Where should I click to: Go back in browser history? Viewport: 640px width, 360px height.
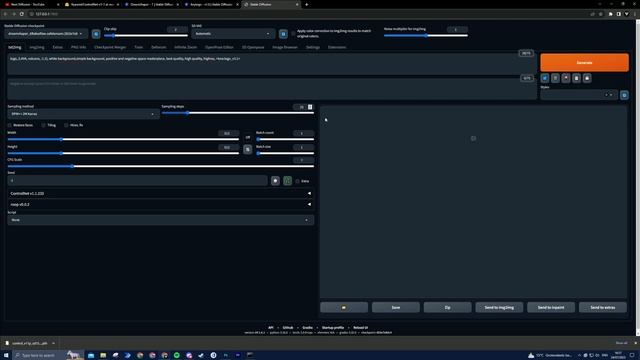tap(5, 14)
